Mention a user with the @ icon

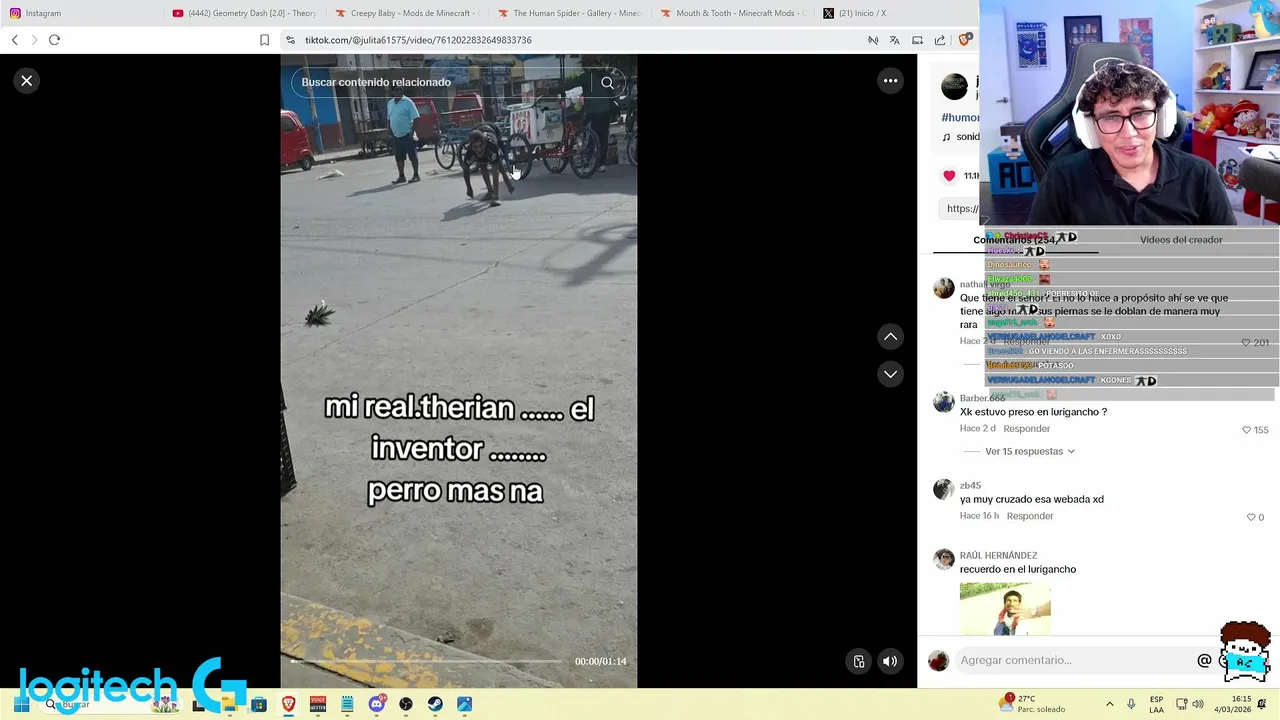pos(1204,660)
